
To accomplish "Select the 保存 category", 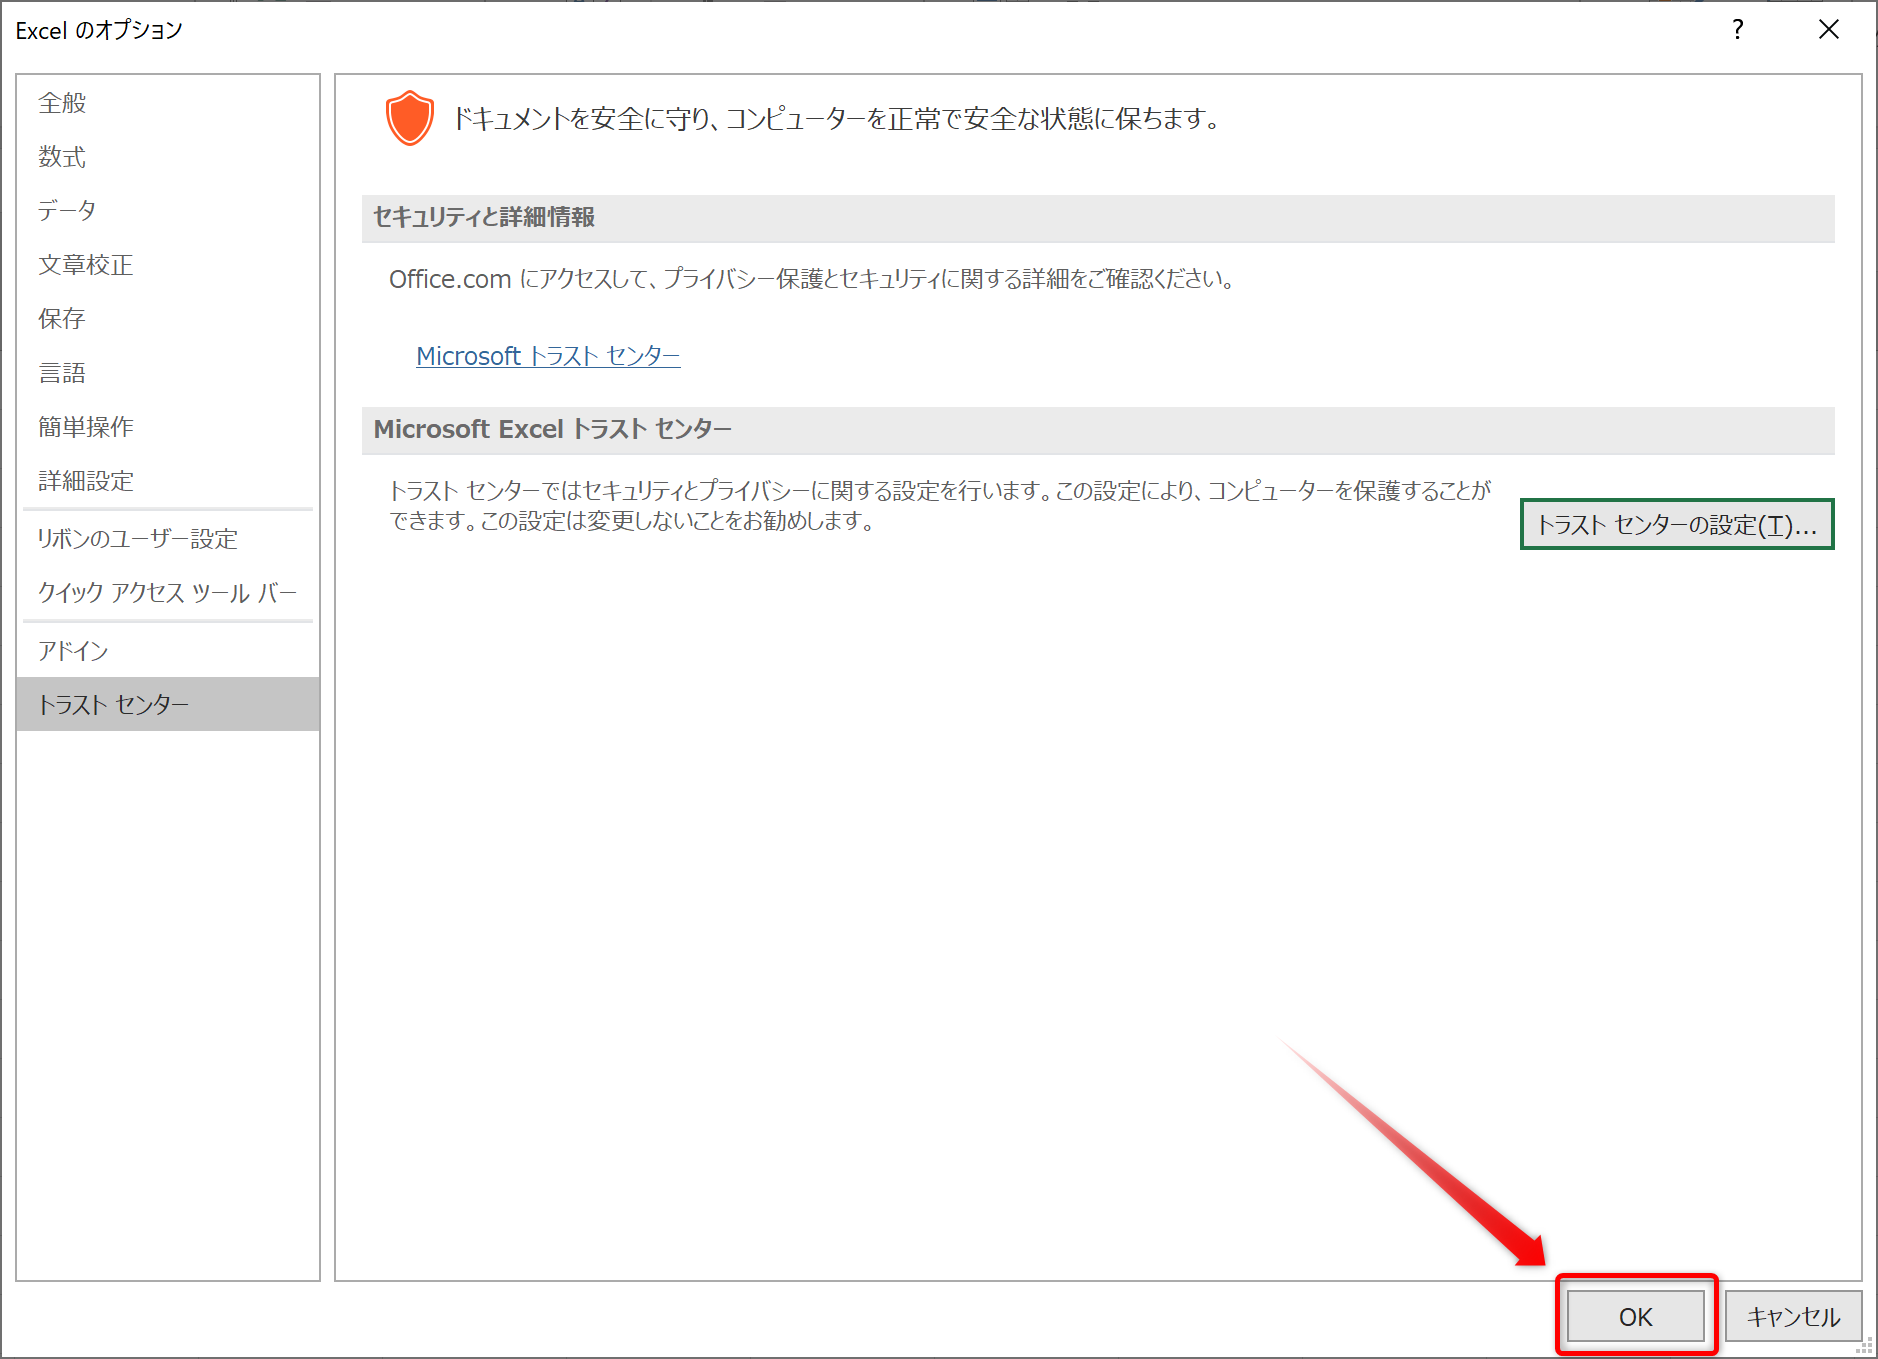I will (x=168, y=319).
